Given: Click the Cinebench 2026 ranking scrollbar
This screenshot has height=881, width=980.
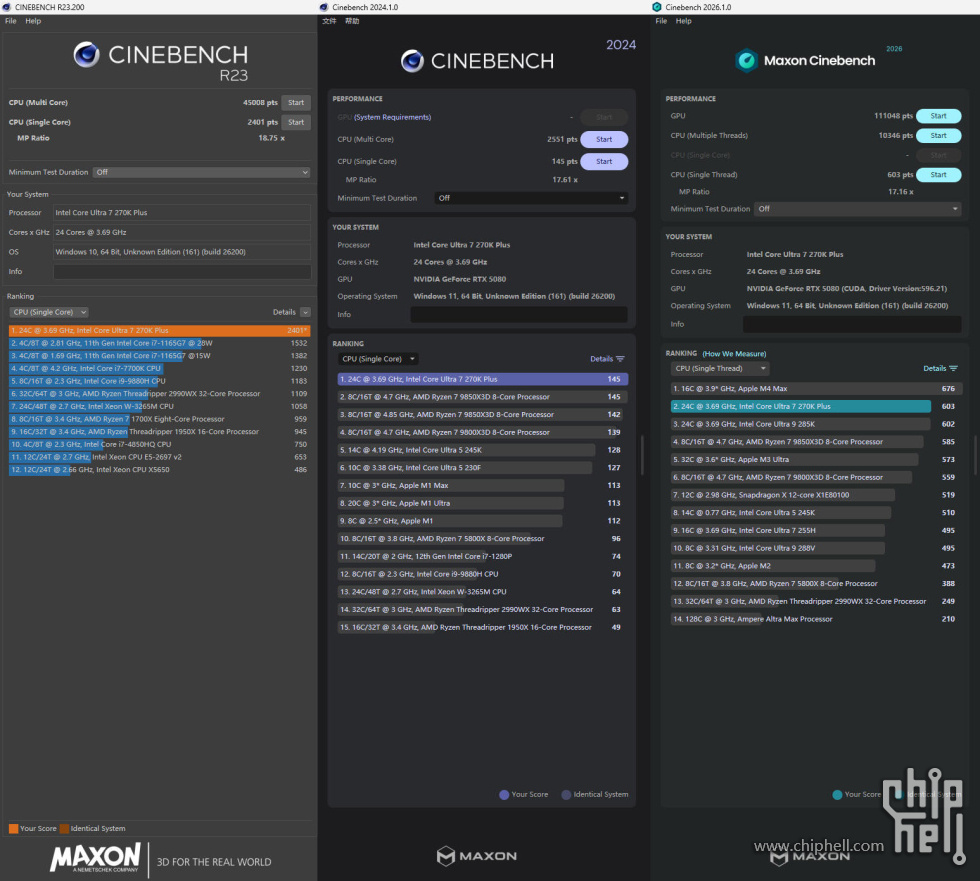Looking at the screenshot, I should point(975,455).
